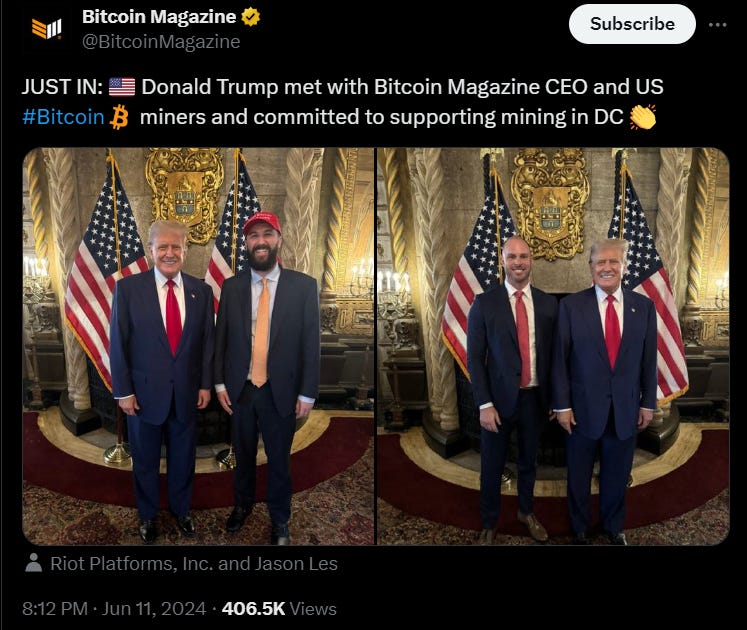Open the three-dot more options menu
This screenshot has height=630, width=747.
pyautogui.click(x=717, y=25)
